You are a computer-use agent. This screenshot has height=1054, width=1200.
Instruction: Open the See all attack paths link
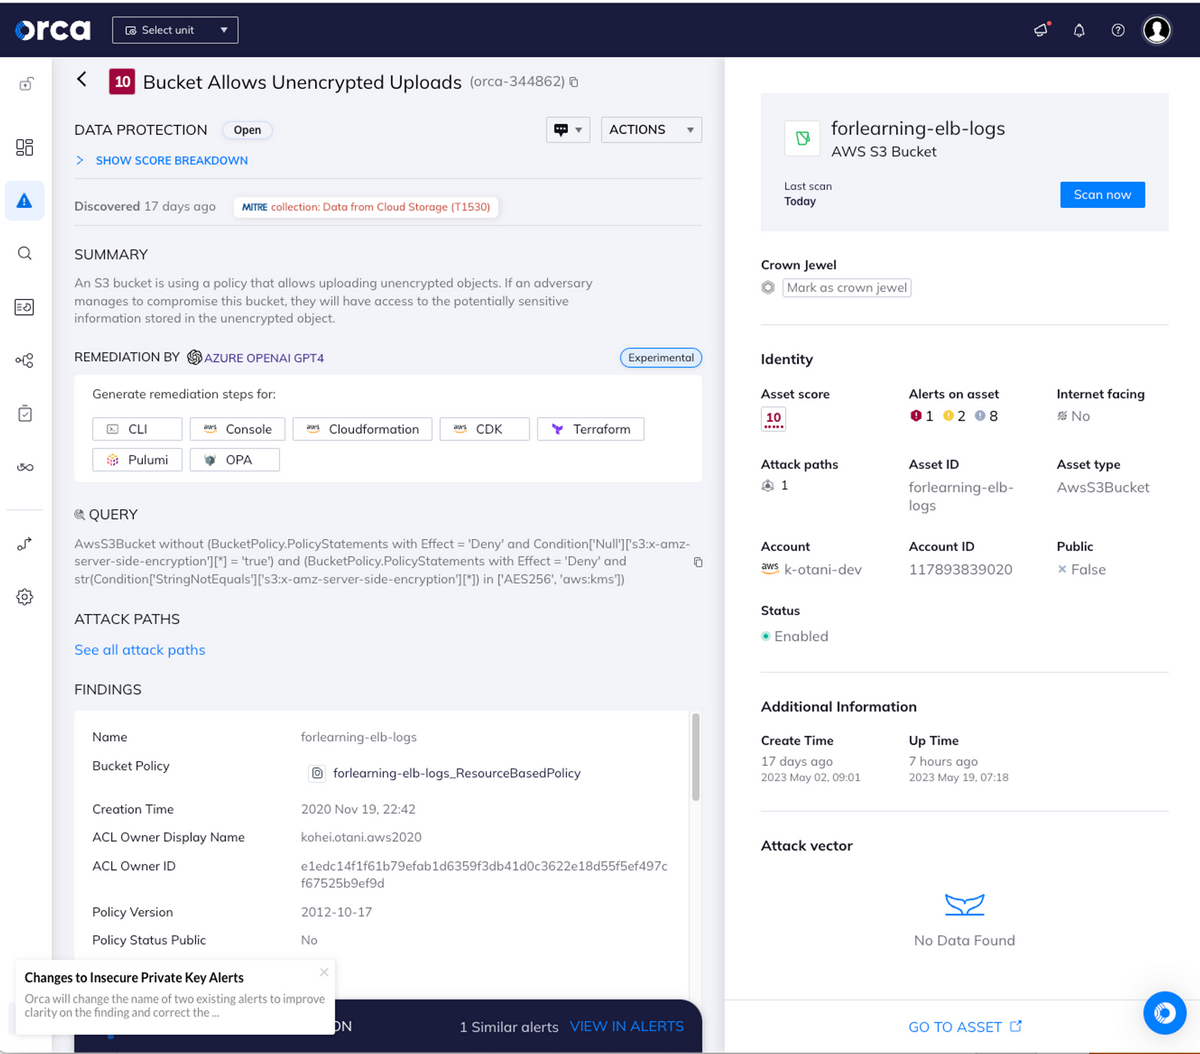(x=139, y=650)
